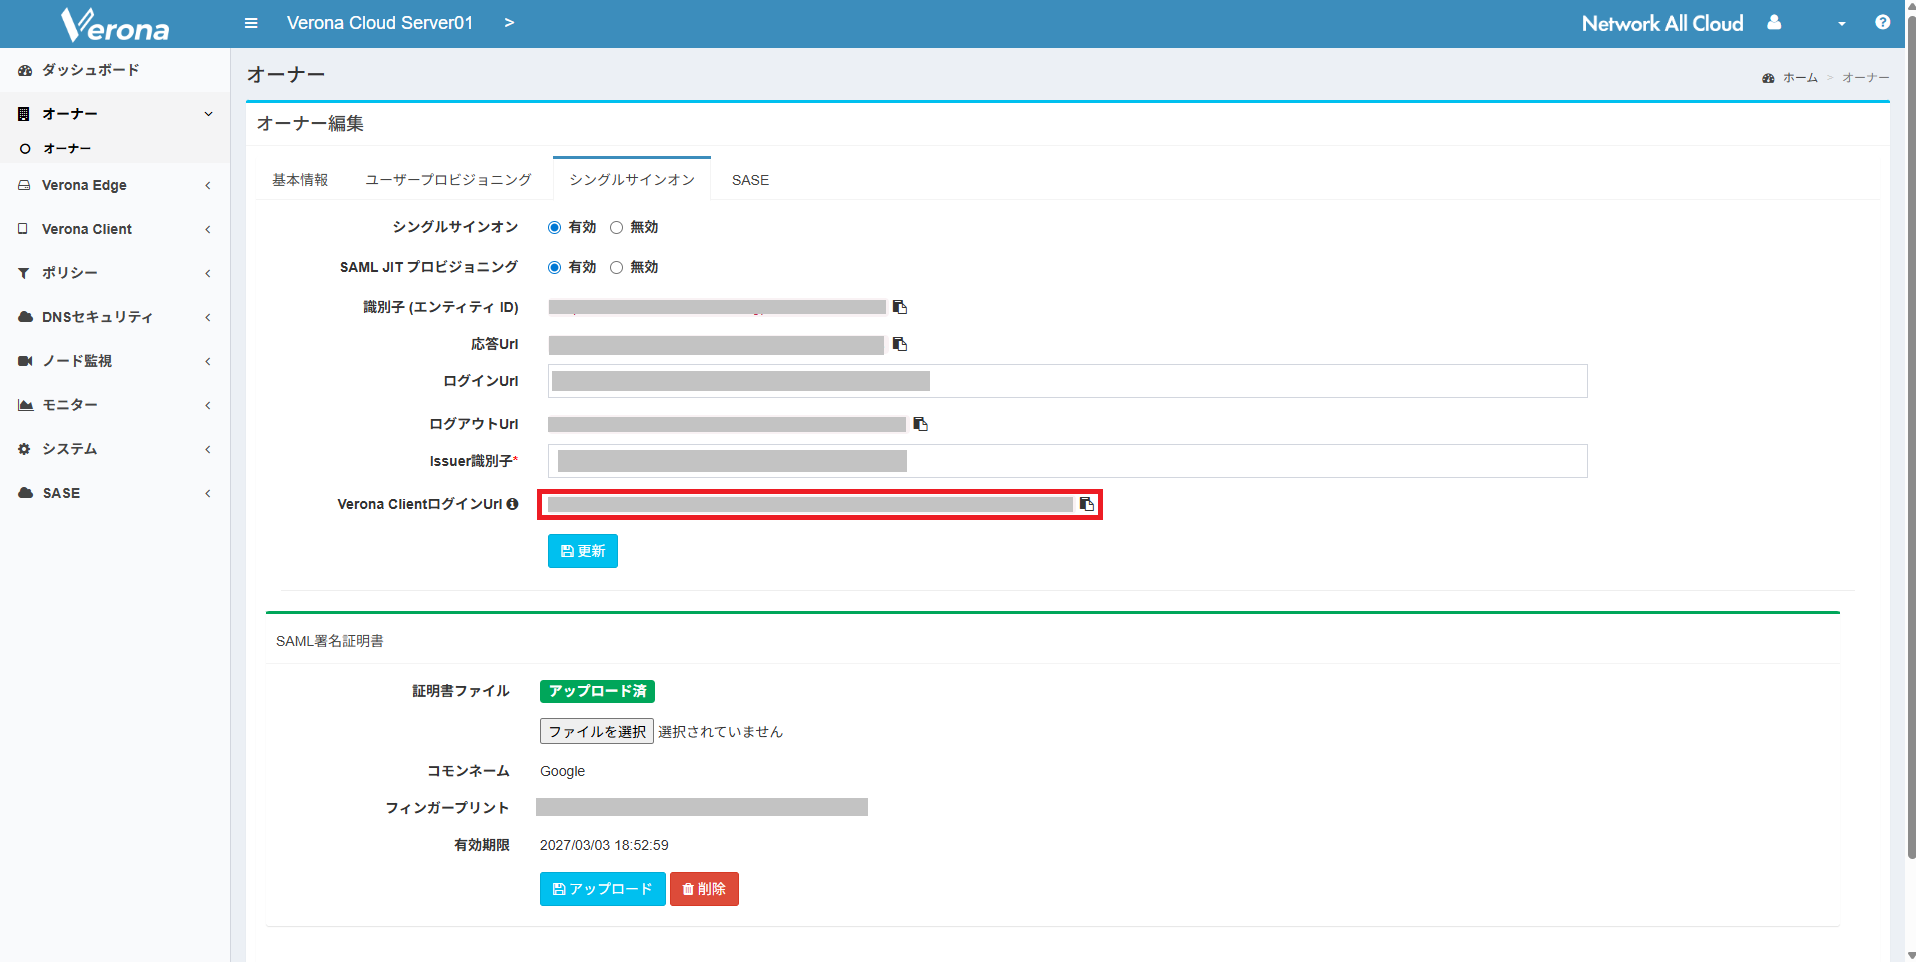
Task: Click the ファイルを選択 button
Action: (x=597, y=731)
